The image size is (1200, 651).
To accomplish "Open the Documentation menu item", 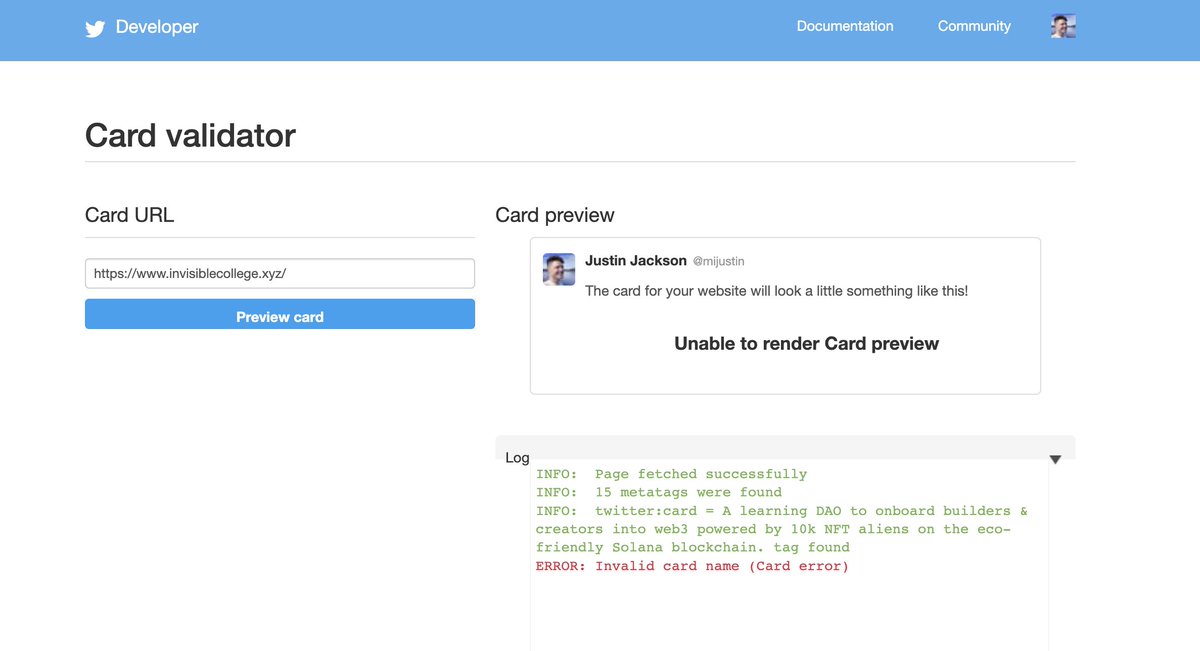I will click(845, 26).
